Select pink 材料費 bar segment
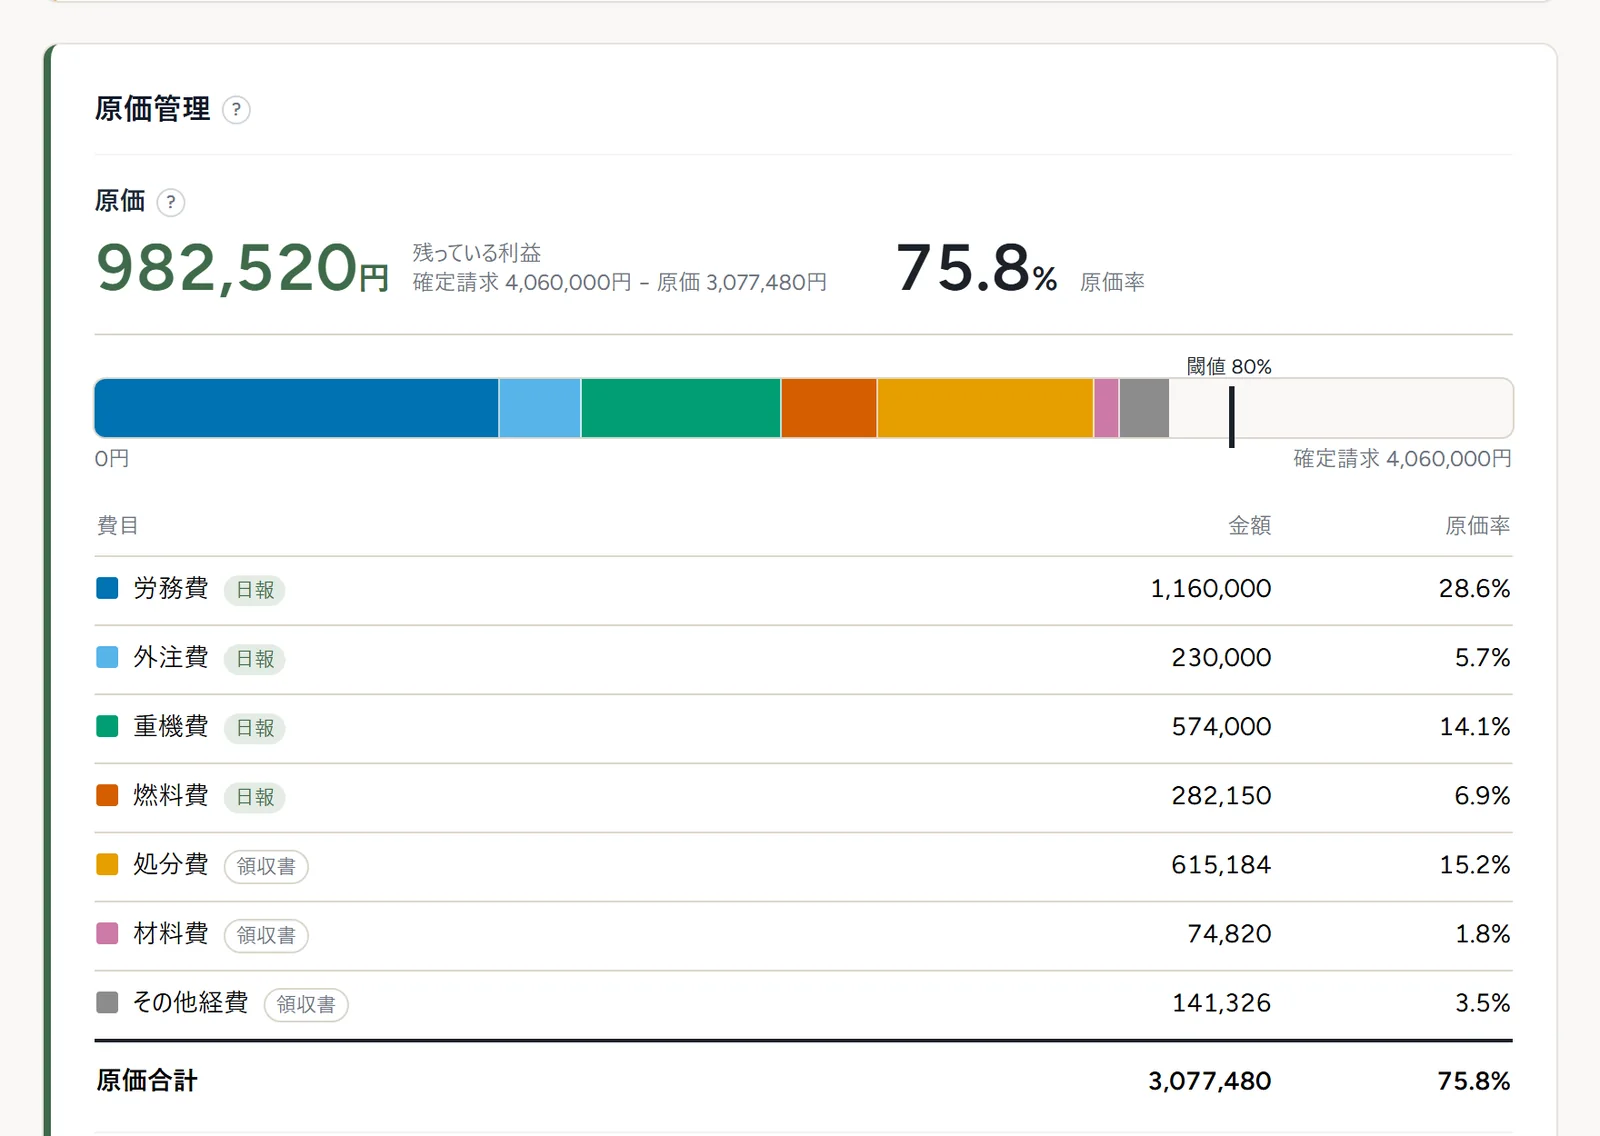This screenshot has height=1136, width=1600. tap(1107, 408)
